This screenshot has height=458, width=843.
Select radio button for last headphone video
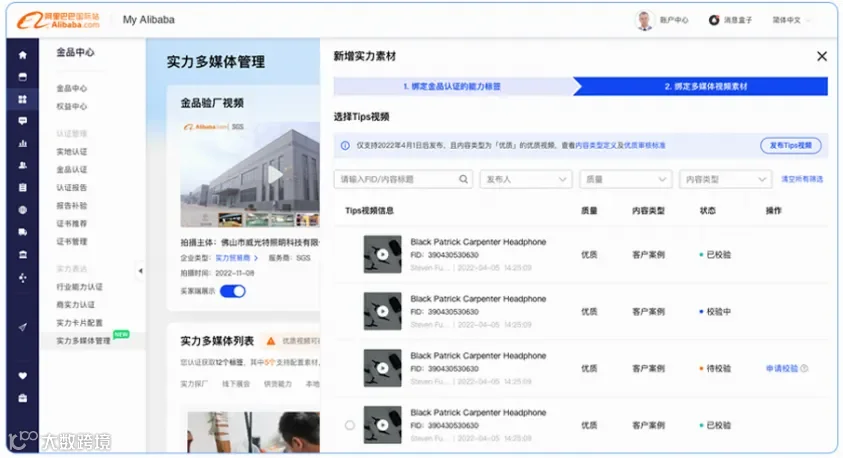tap(349, 425)
